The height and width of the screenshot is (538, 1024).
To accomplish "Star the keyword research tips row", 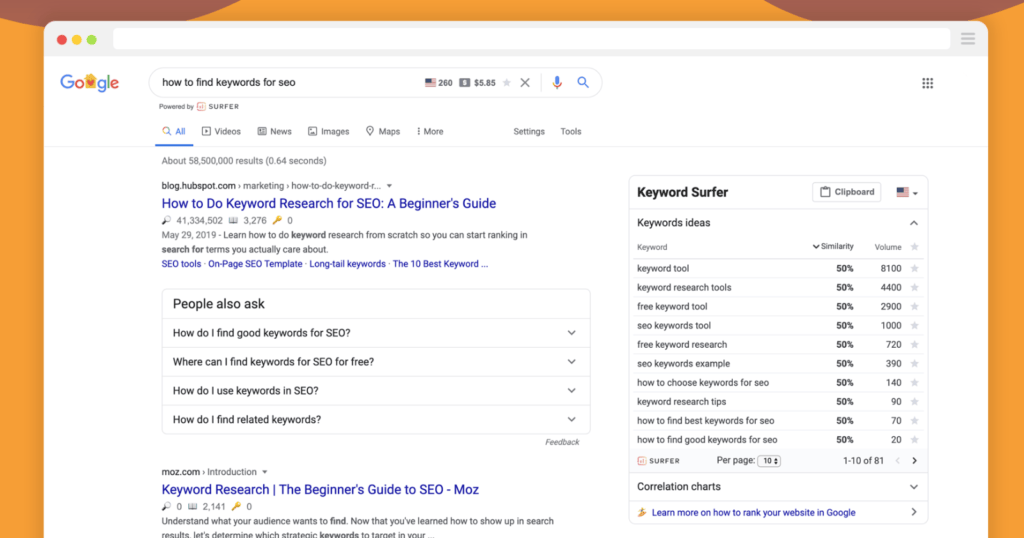I will coord(914,402).
